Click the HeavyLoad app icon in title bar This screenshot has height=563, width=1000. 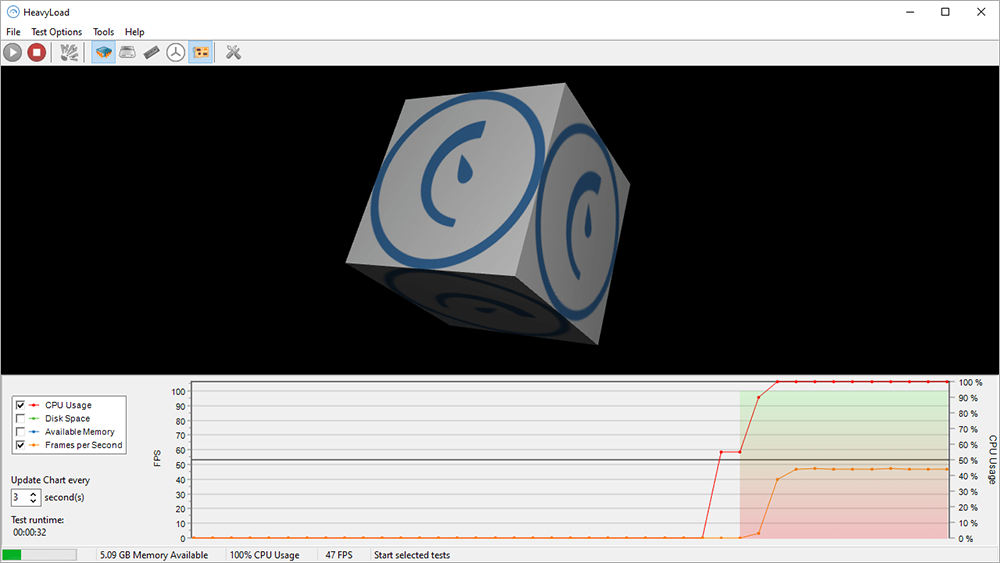tap(13, 12)
